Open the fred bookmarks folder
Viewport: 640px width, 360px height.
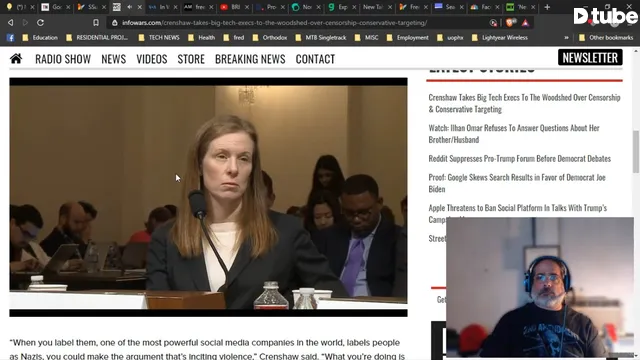coord(233,38)
